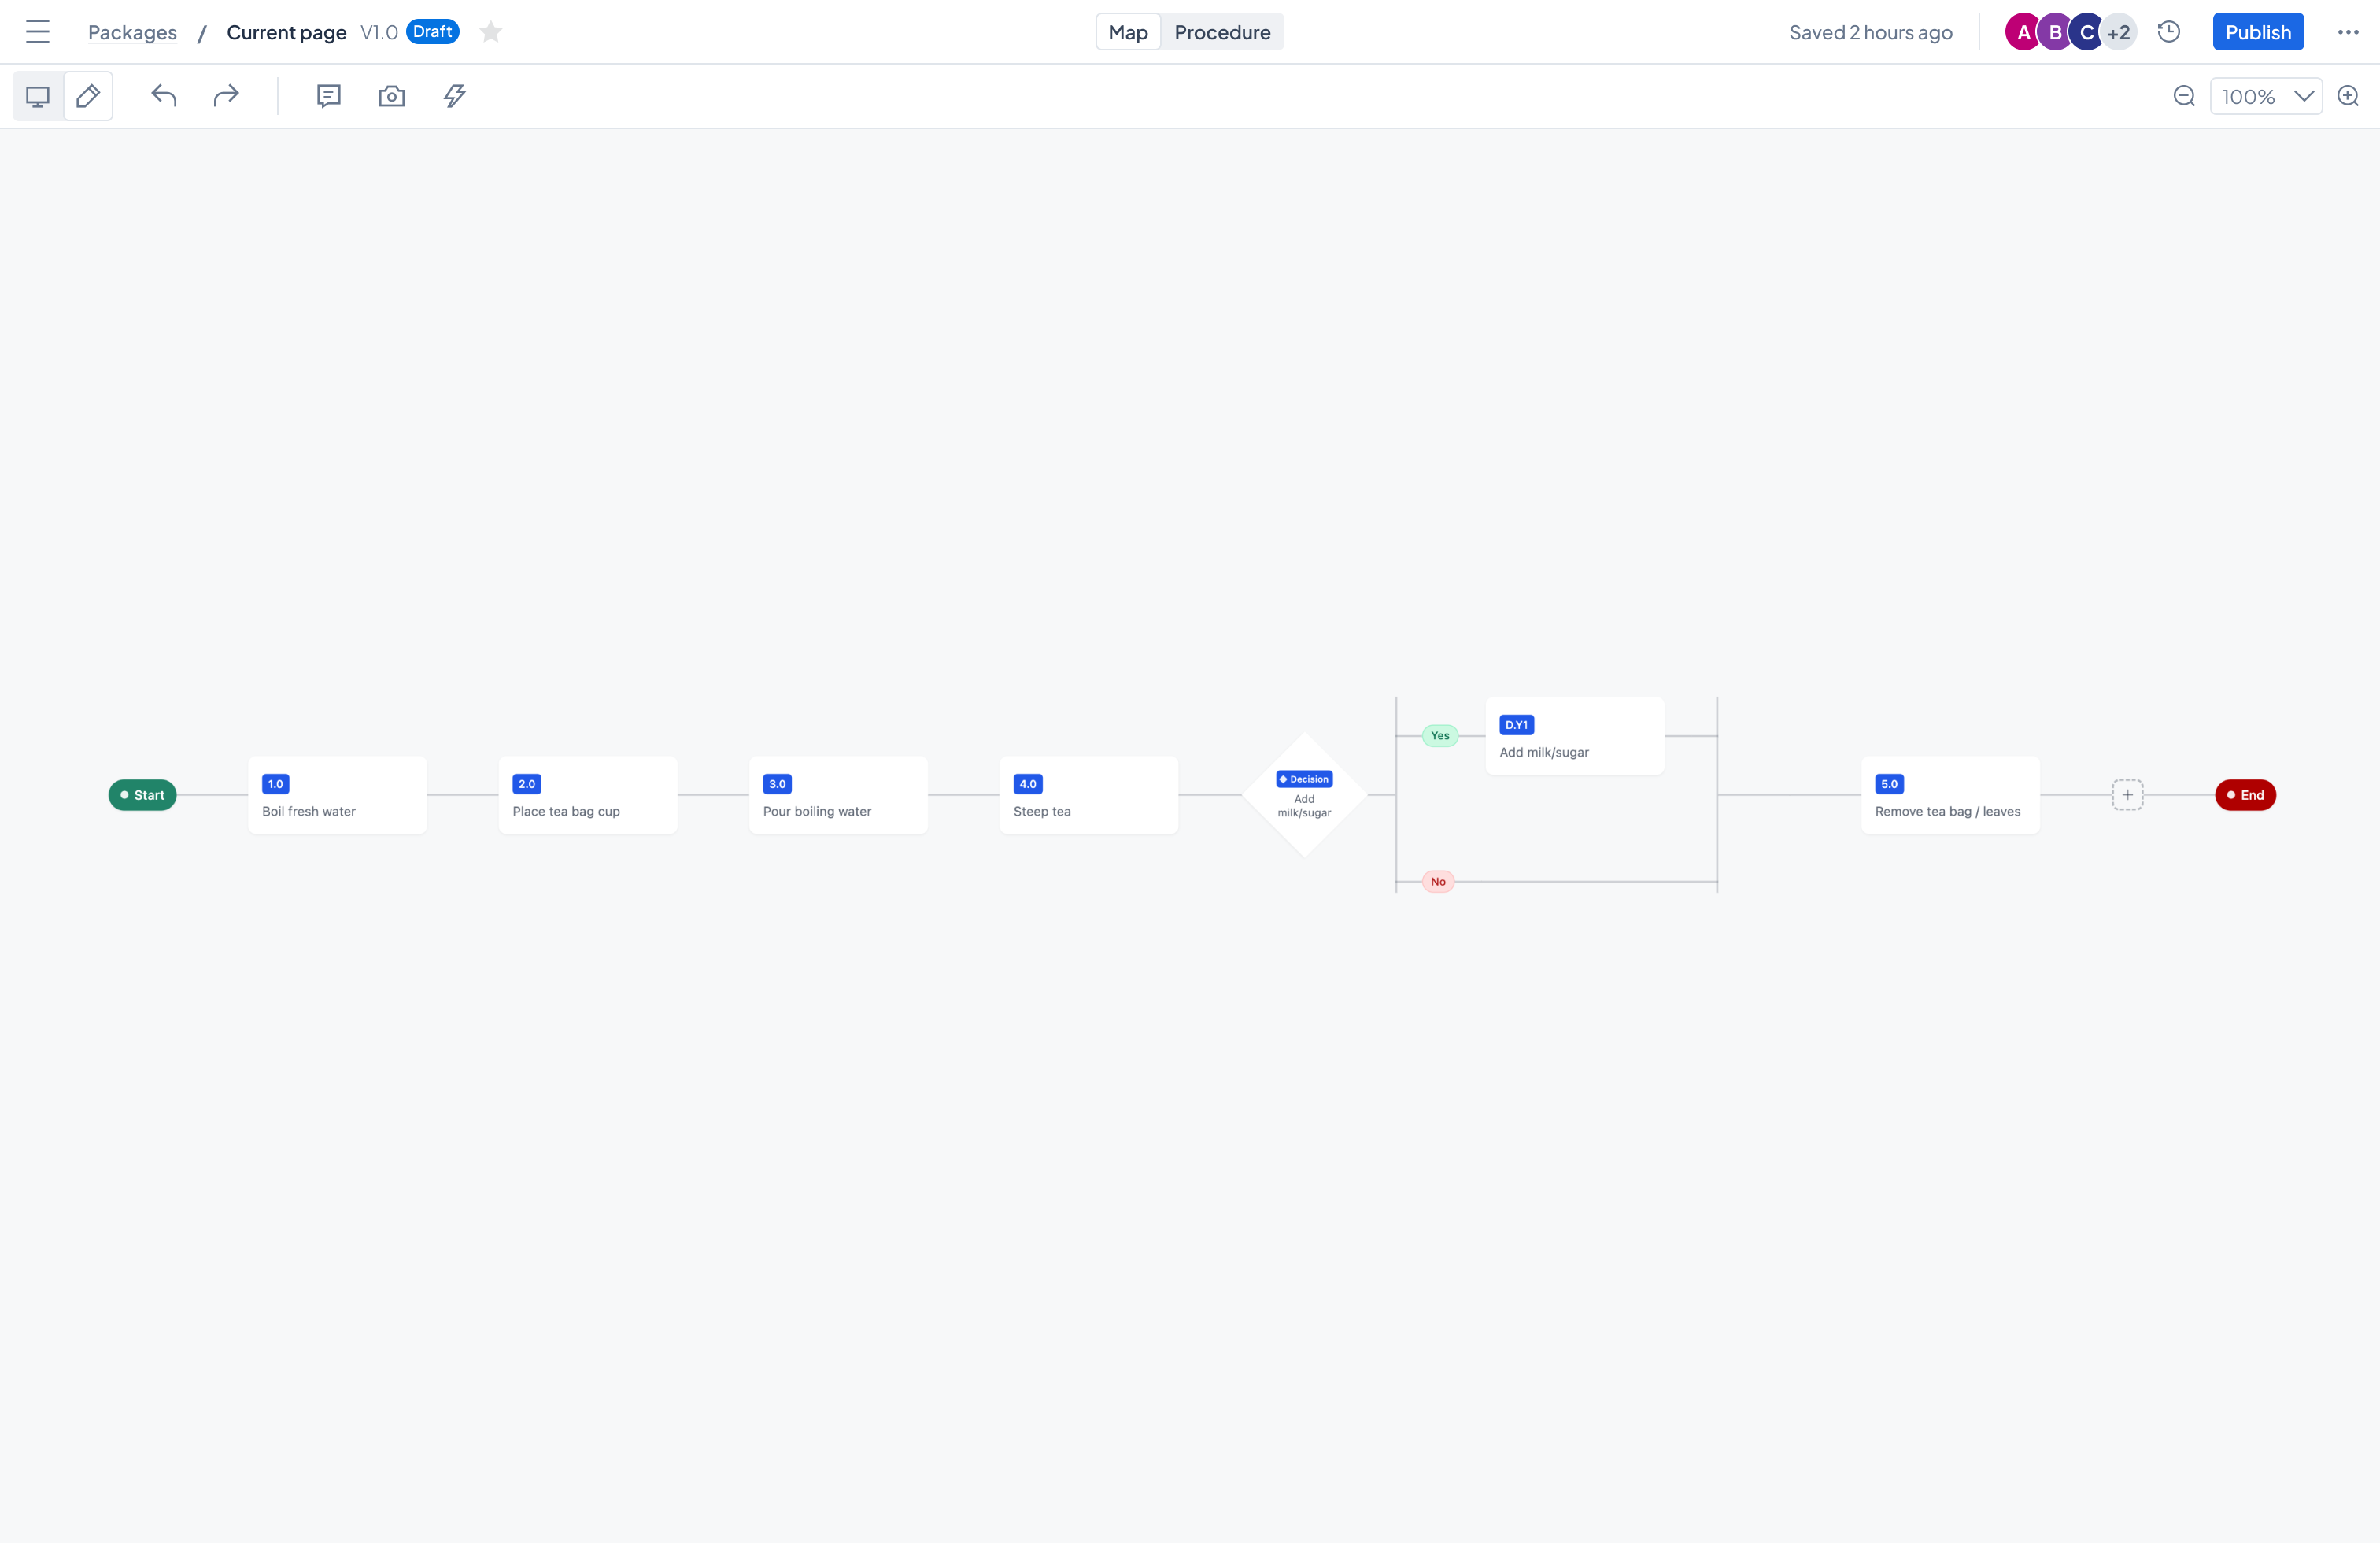Screen dimensions: 2380x1543
Task: Click the zoom out magnifier icon
Action: [x=2184, y=96]
